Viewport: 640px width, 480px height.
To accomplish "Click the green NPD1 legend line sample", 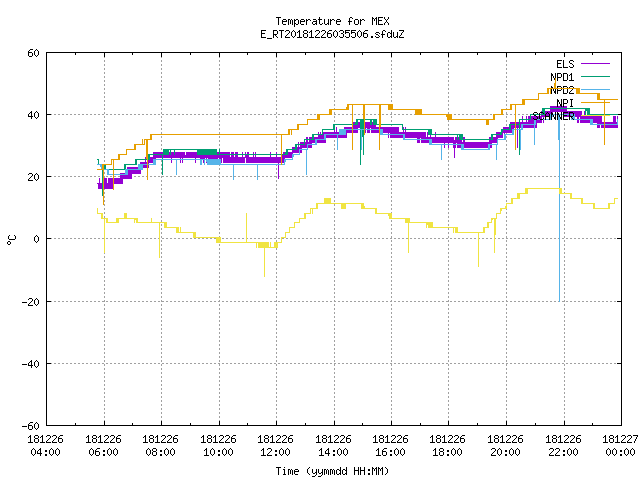I will click(x=595, y=76).
